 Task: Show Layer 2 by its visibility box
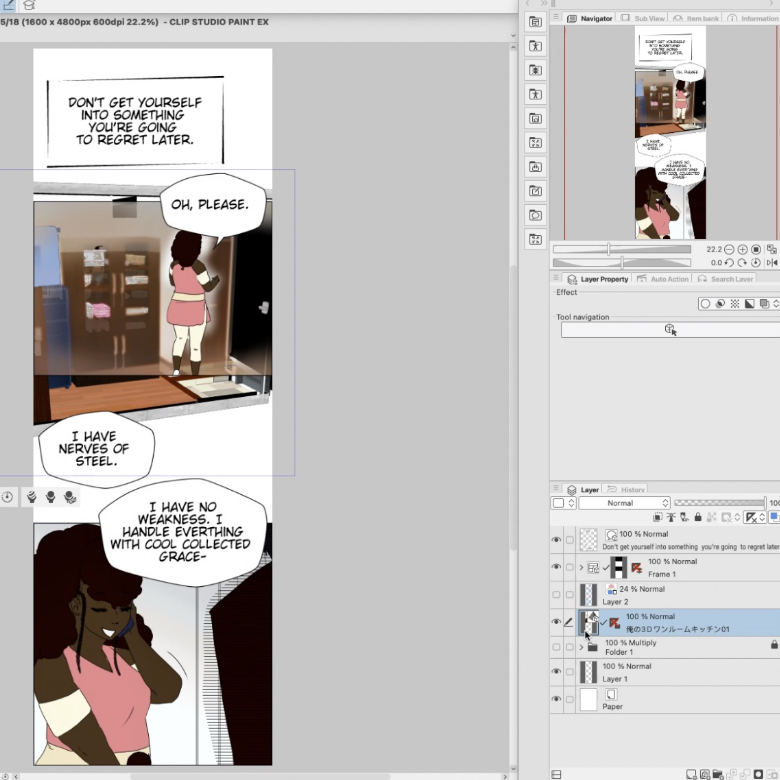pyautogui.click(x=556, y=594)
